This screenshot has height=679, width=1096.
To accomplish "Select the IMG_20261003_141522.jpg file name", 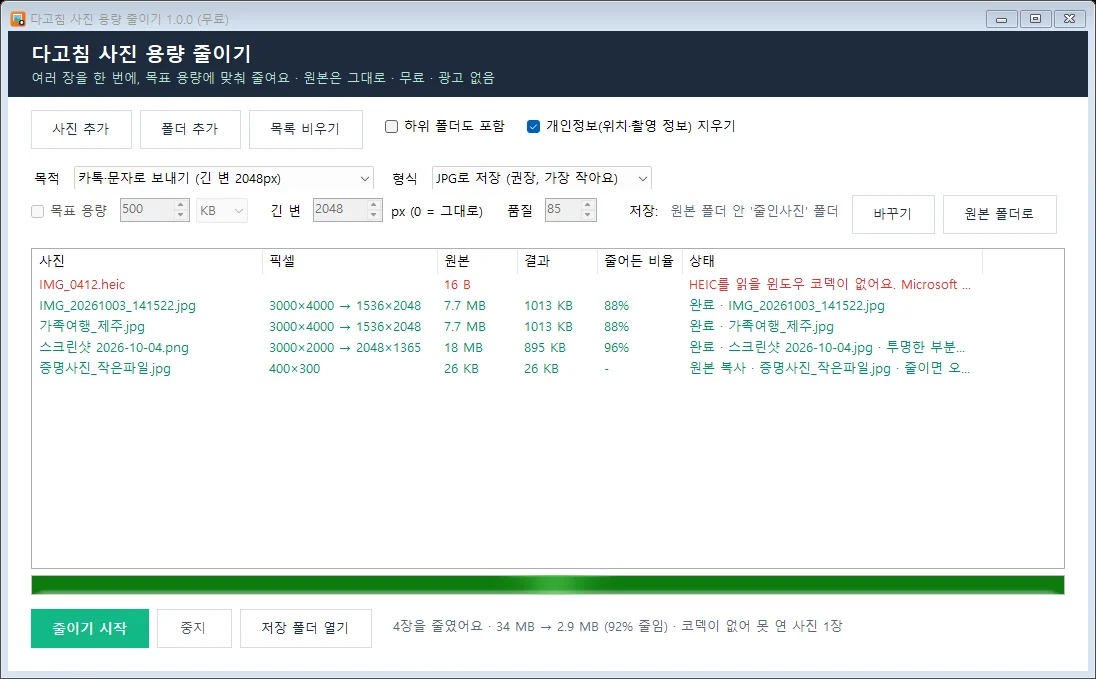I will (x=117, y=306).
